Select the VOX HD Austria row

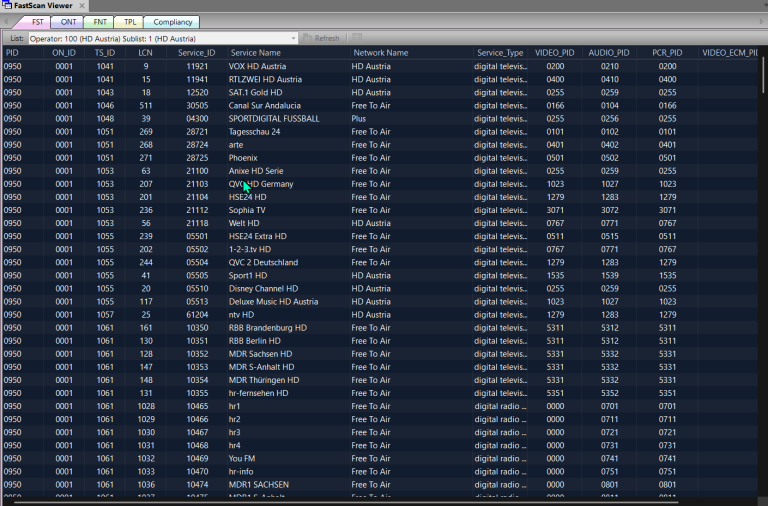(x=380, y=66)
